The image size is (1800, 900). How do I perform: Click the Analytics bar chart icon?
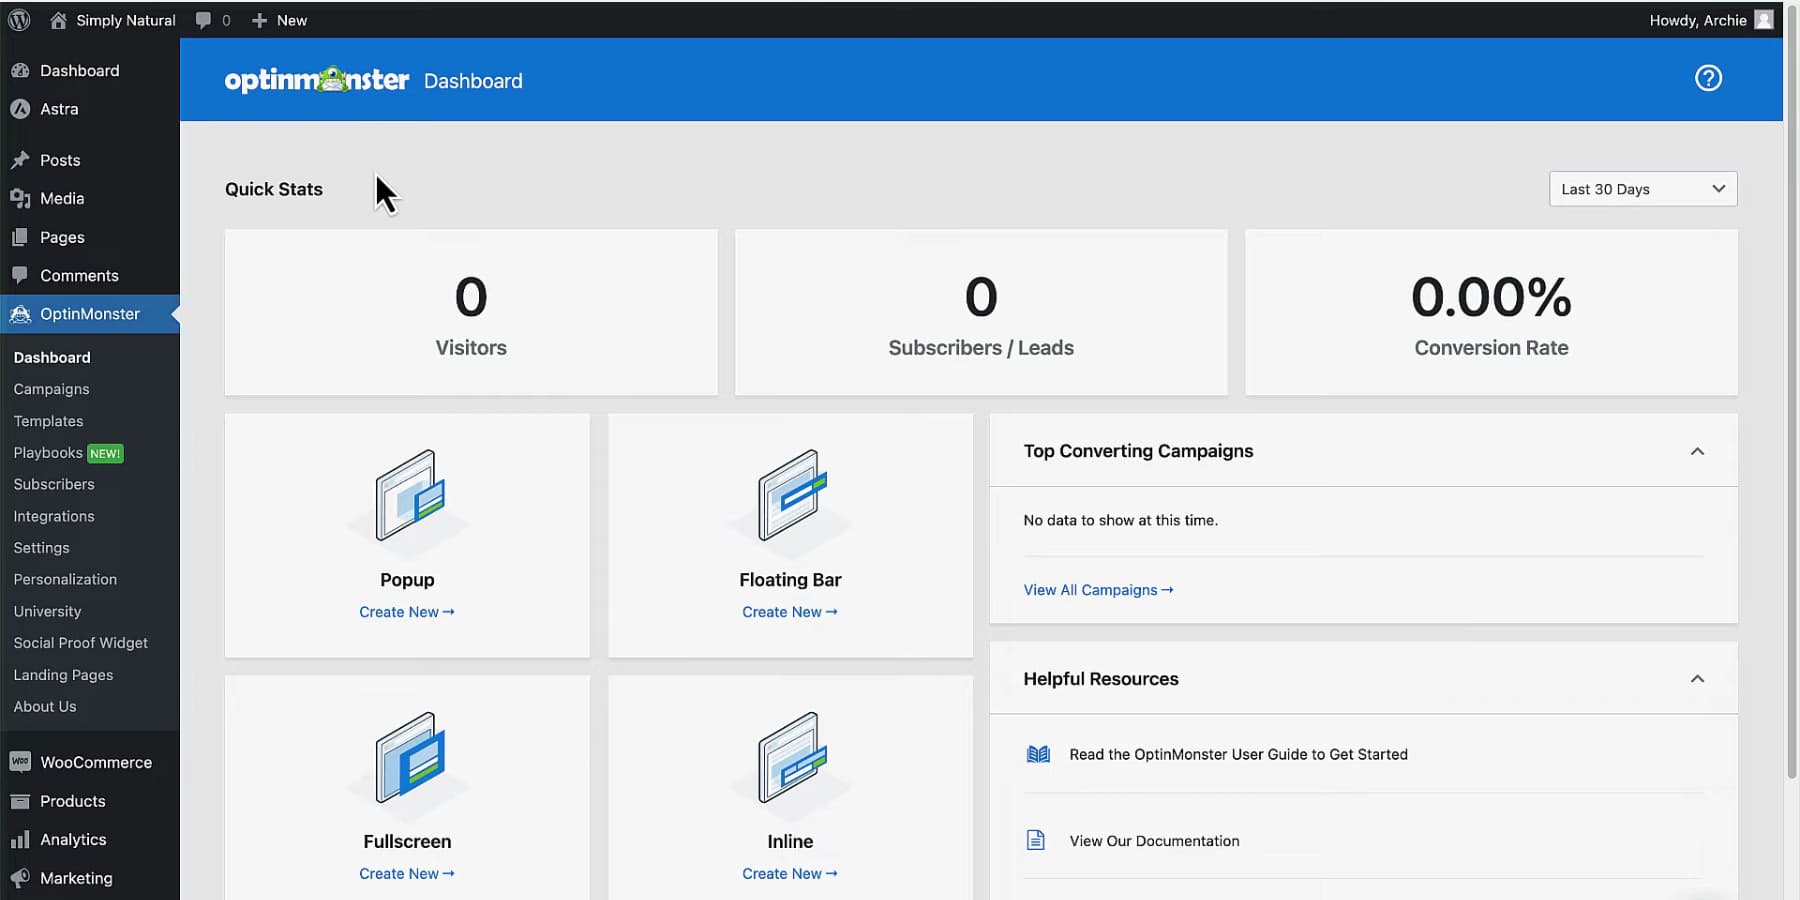pyautogui.click(x=21, y=839)
